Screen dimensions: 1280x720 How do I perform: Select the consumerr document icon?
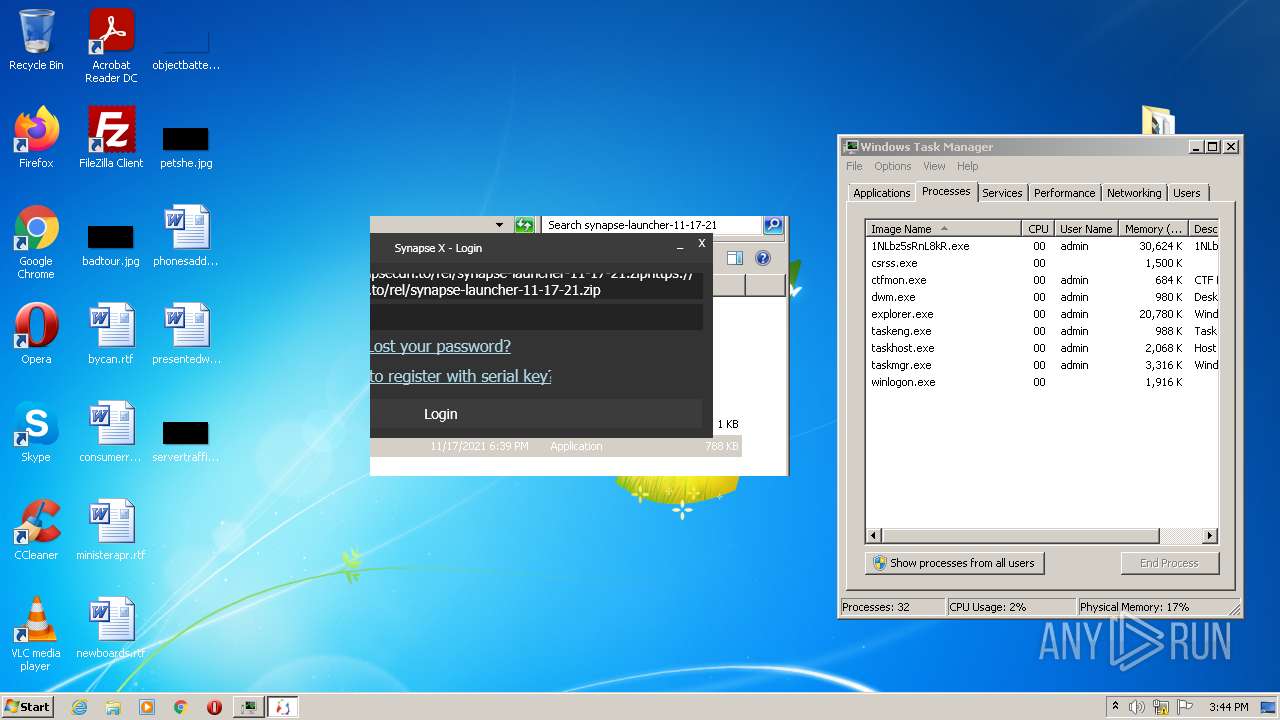point(111,432)
